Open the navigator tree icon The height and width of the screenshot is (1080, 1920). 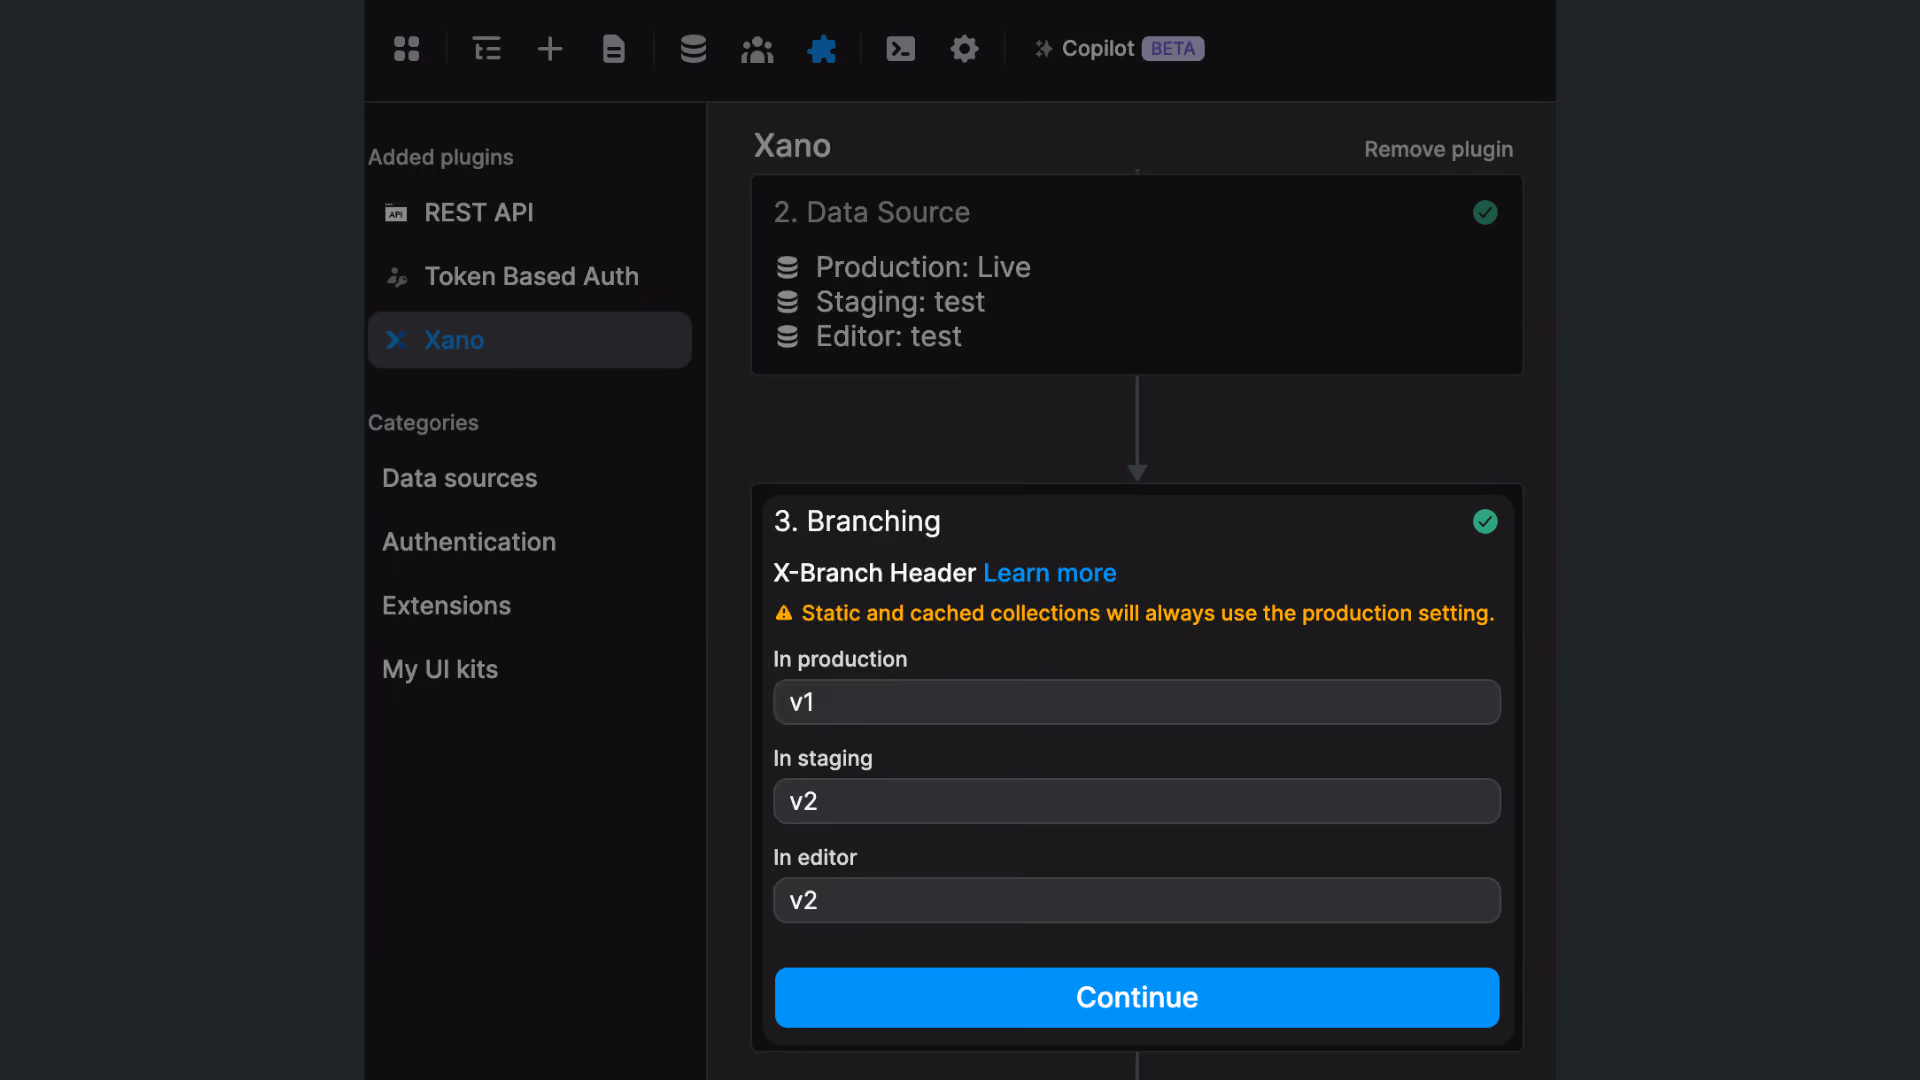pyautogui.click(x=487, y=49)
